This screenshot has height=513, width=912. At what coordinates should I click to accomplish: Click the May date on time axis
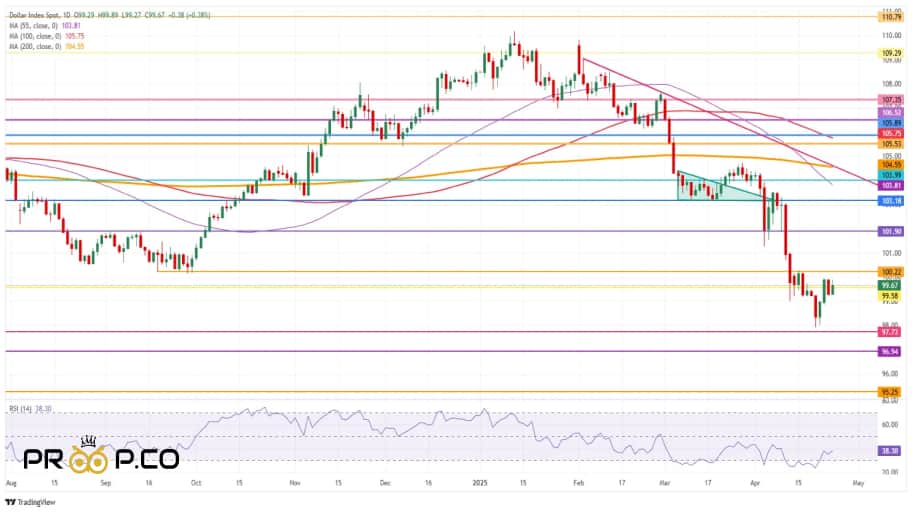click(x=858, y=483)
